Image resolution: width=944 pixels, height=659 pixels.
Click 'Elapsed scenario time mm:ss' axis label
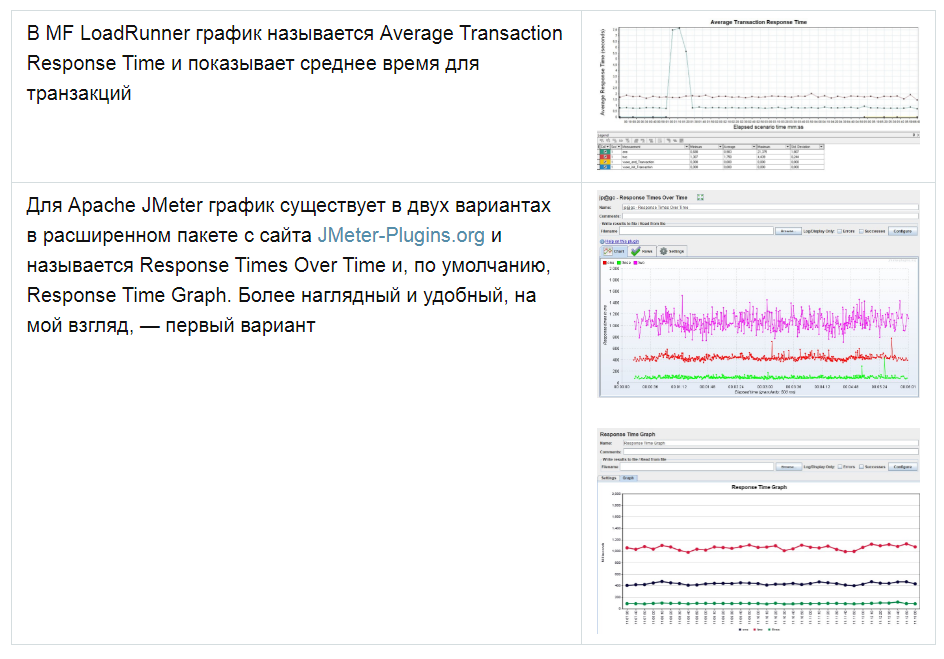point(768,127)
